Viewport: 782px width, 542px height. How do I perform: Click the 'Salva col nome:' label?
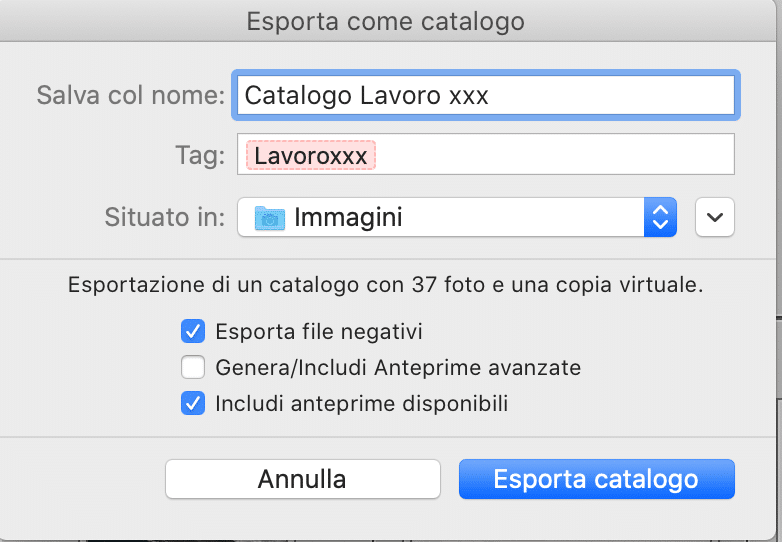point(131,95)
